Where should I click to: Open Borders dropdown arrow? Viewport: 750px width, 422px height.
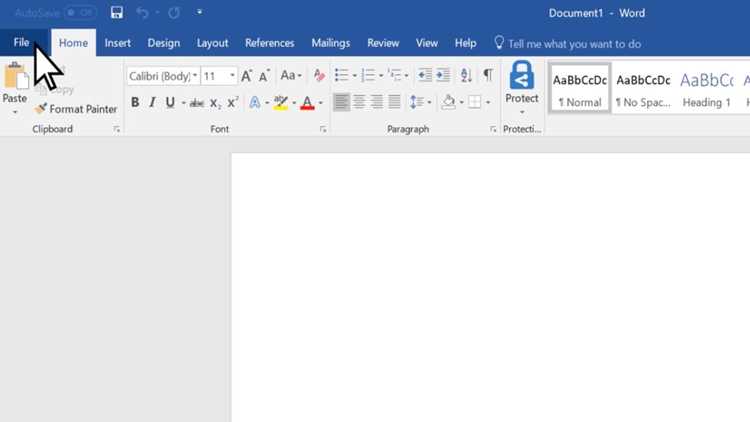click(x=488, y=102)
